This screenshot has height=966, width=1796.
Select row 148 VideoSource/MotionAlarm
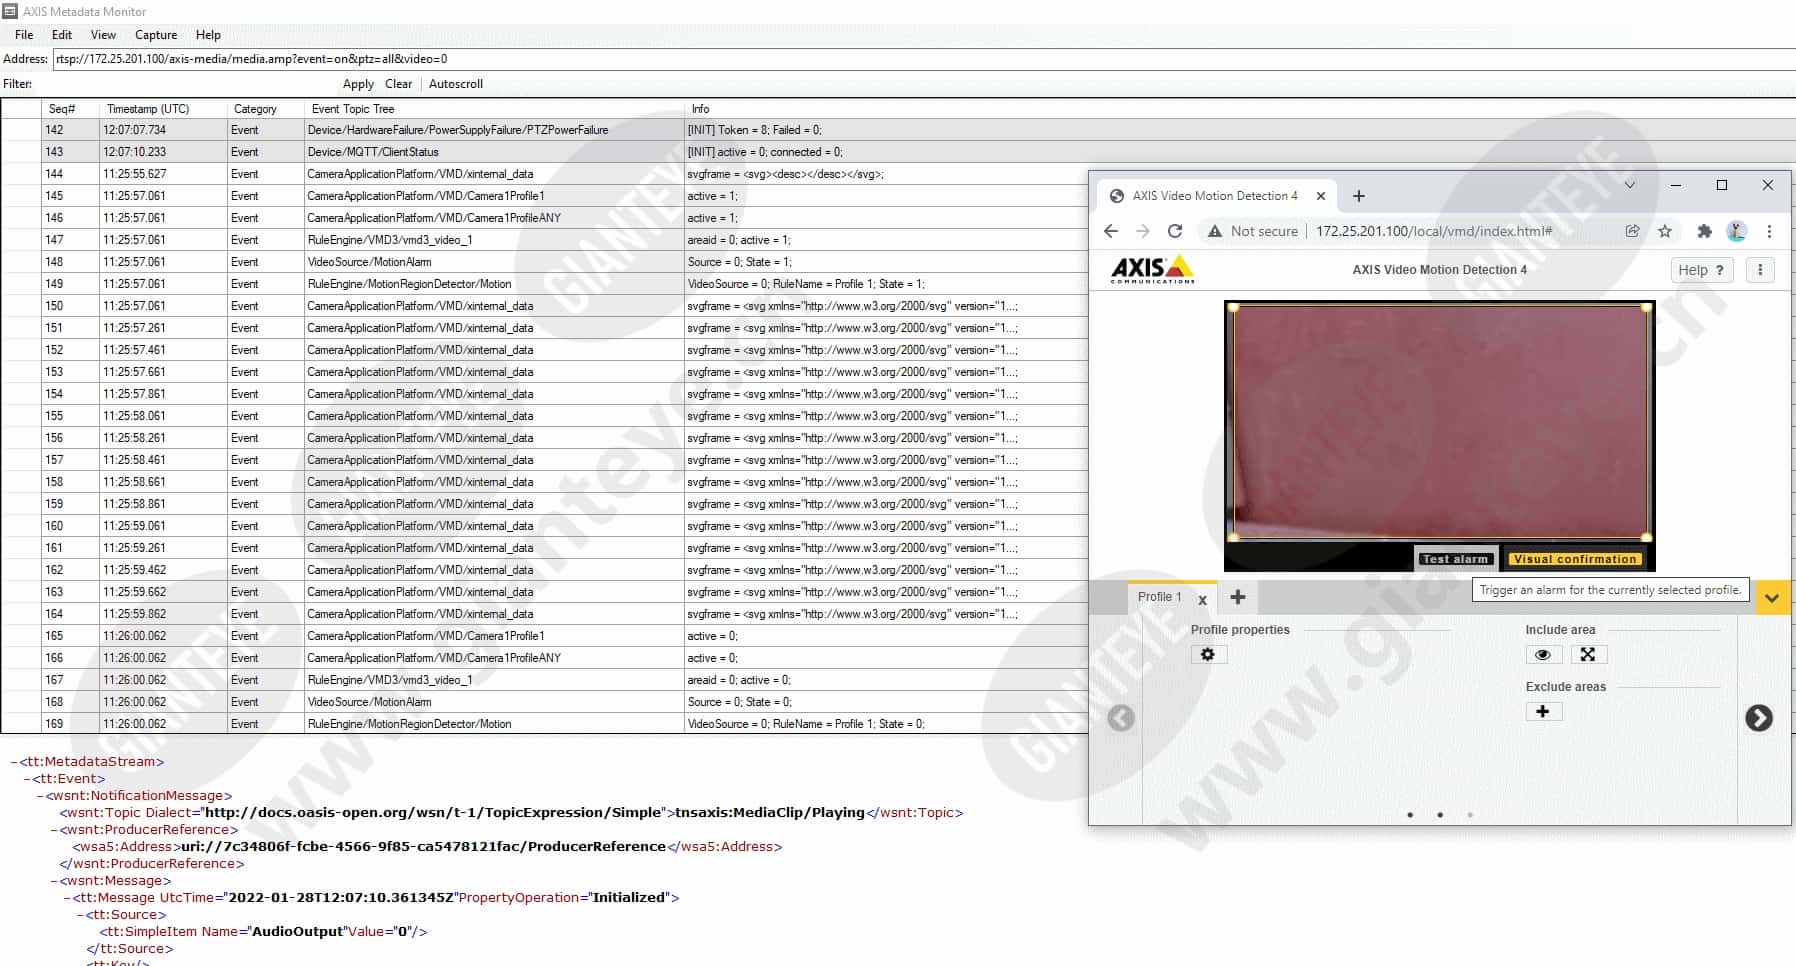pos(545,262)
